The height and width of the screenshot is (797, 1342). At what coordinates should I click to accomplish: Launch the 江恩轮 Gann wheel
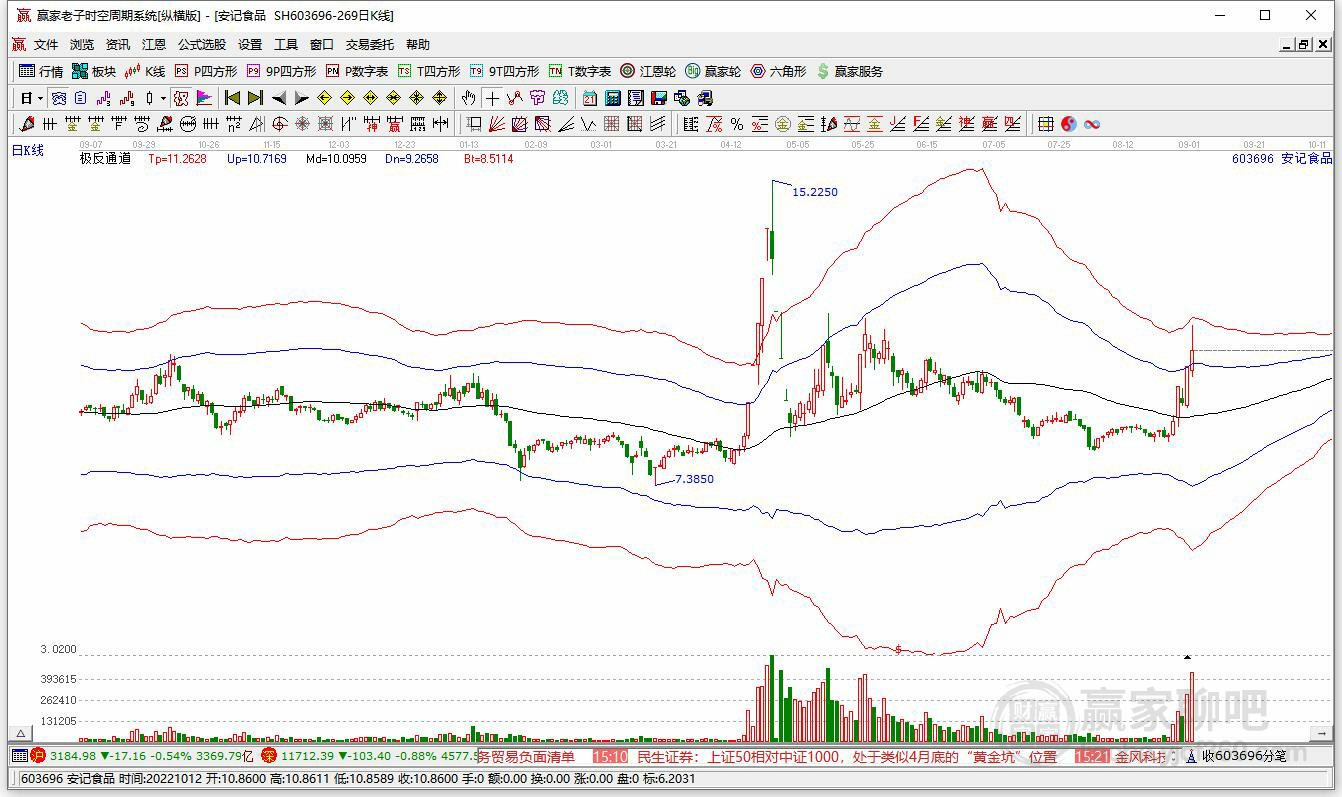point(648,71)
